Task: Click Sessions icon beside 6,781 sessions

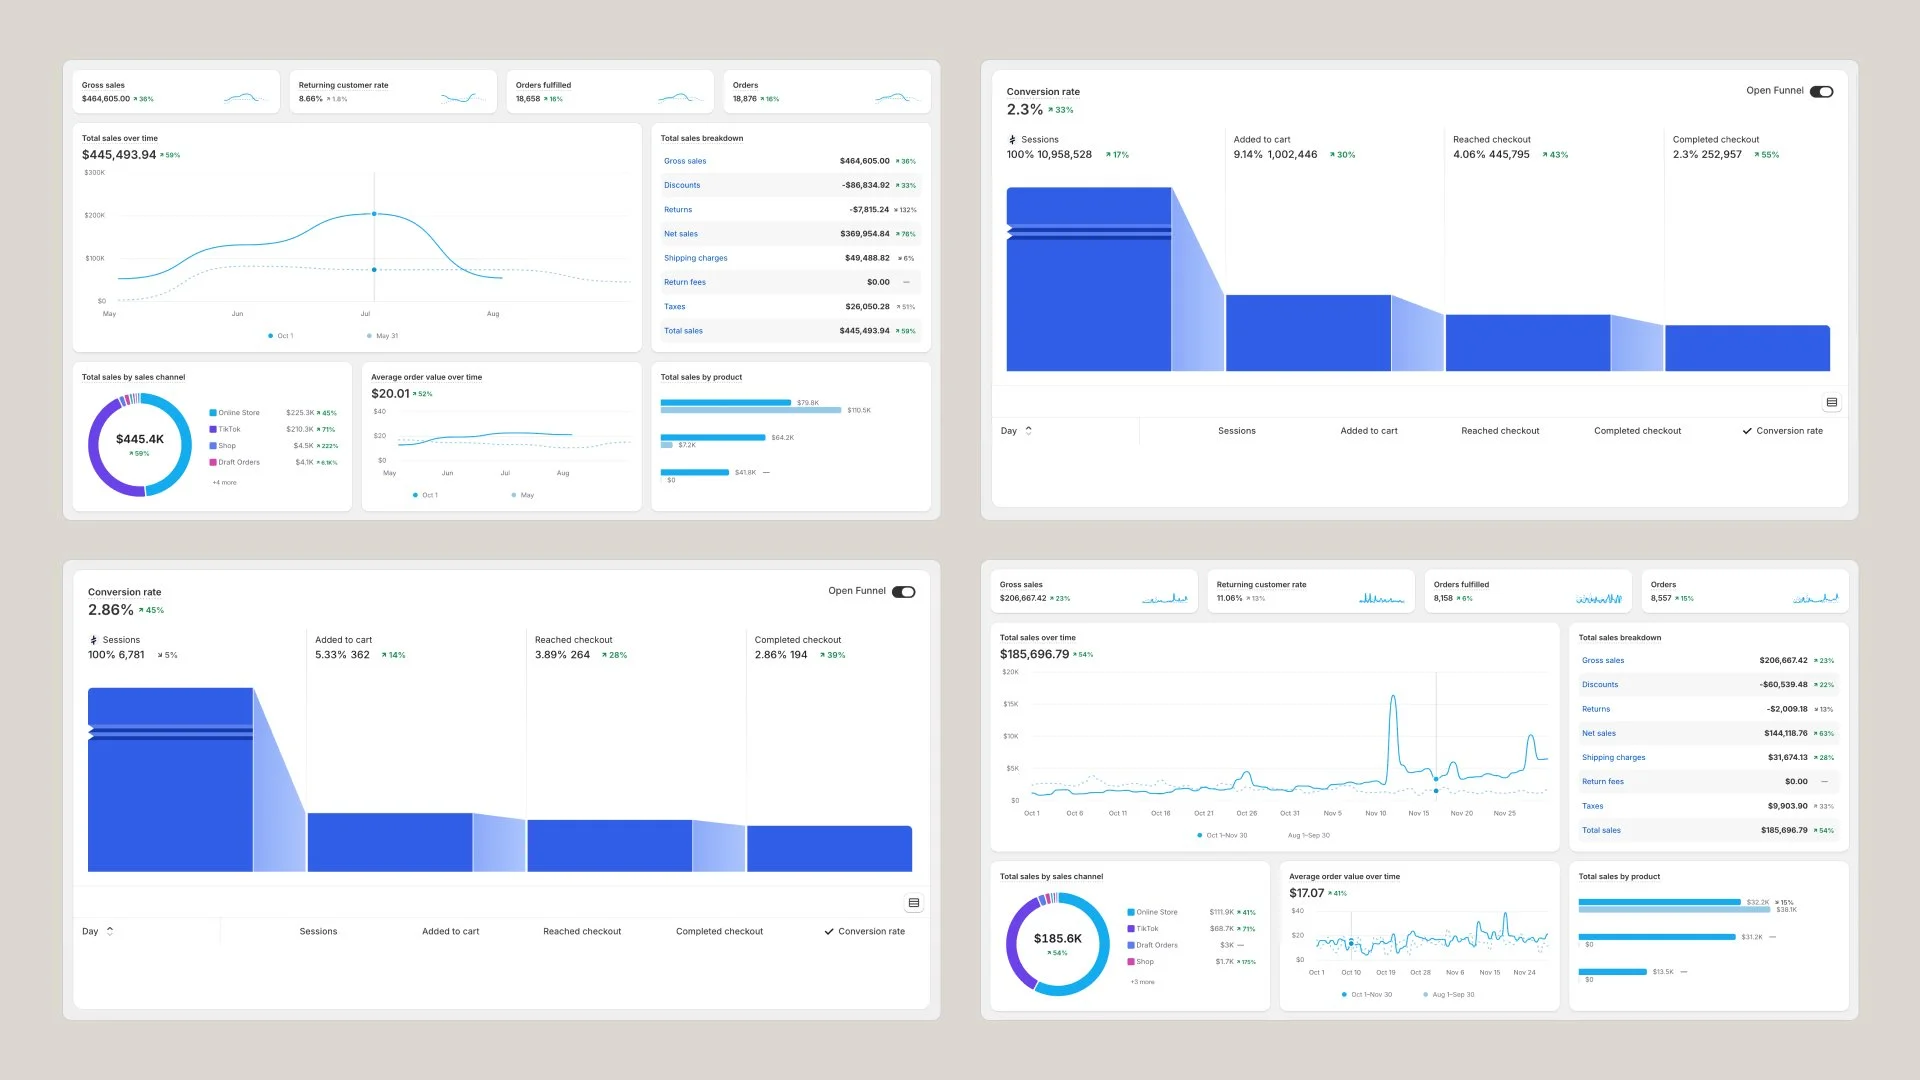Action: 93,640
